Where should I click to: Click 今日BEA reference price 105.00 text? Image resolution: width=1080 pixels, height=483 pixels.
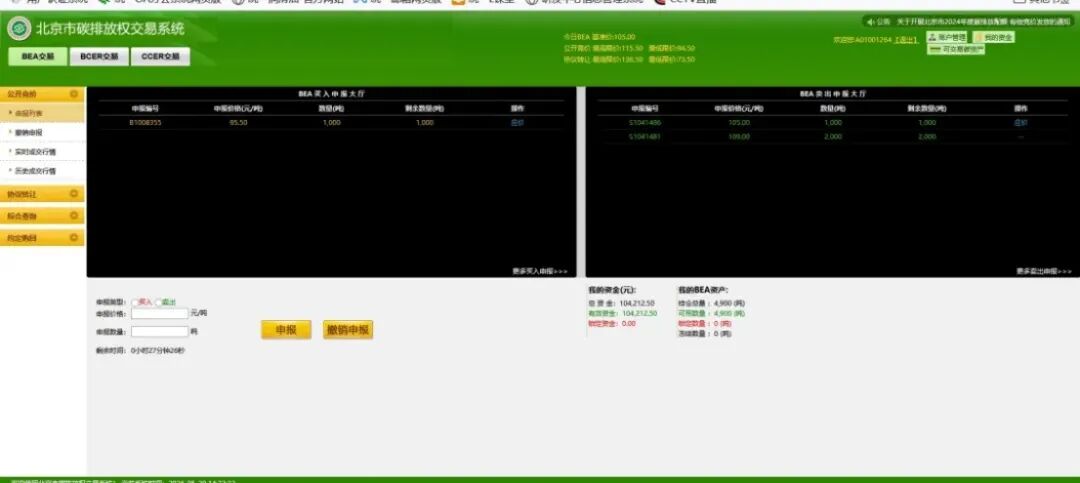[x=599, y=37]
